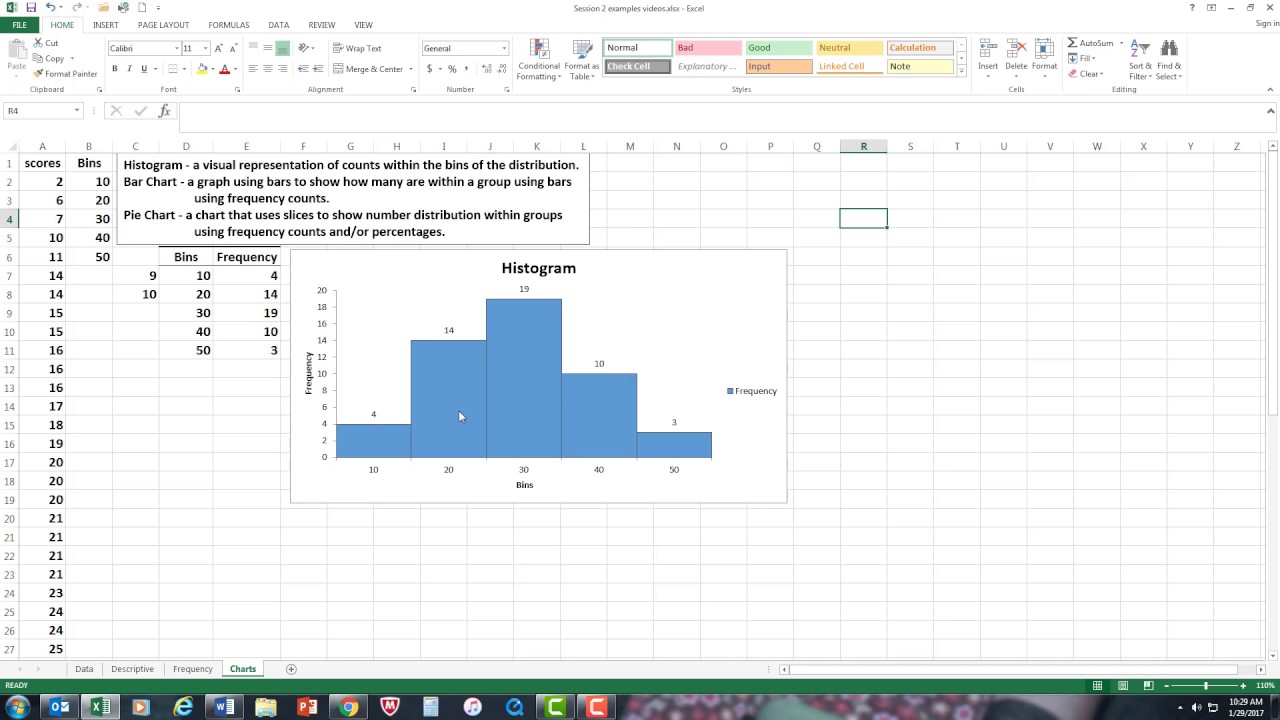Image resolution: width=1280 pixels, height=720 pixels.
Task: Click the Save icon in Quick Access toolbar
Action: click(31, 8)
